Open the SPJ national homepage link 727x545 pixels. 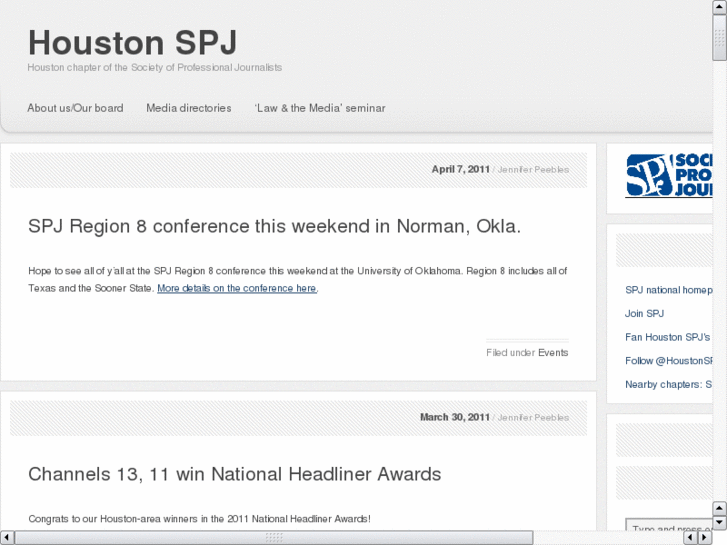pyautogui.click(x=669, y=290)
